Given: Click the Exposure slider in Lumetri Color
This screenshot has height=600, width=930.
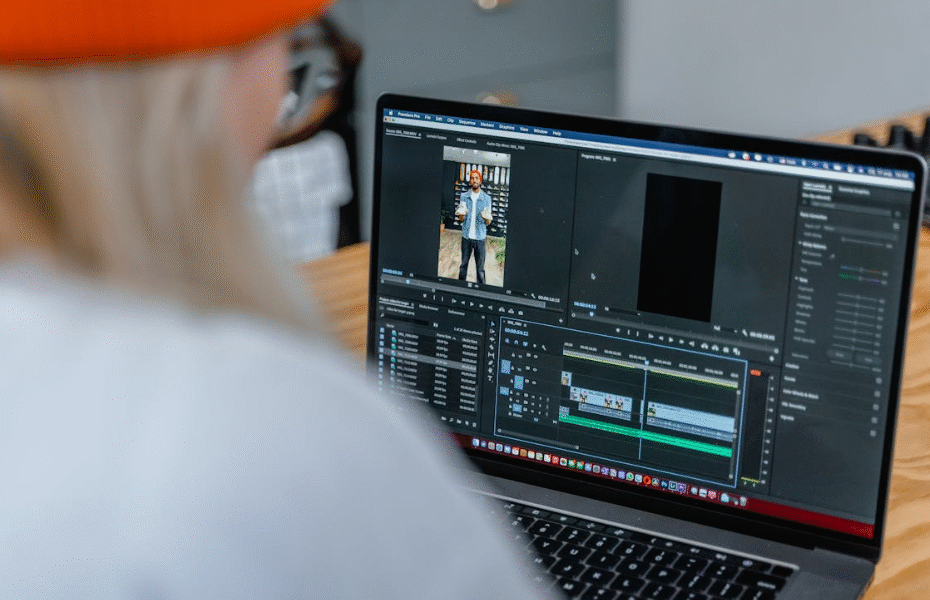Looking at the screenshot, I should click(858, 295).
